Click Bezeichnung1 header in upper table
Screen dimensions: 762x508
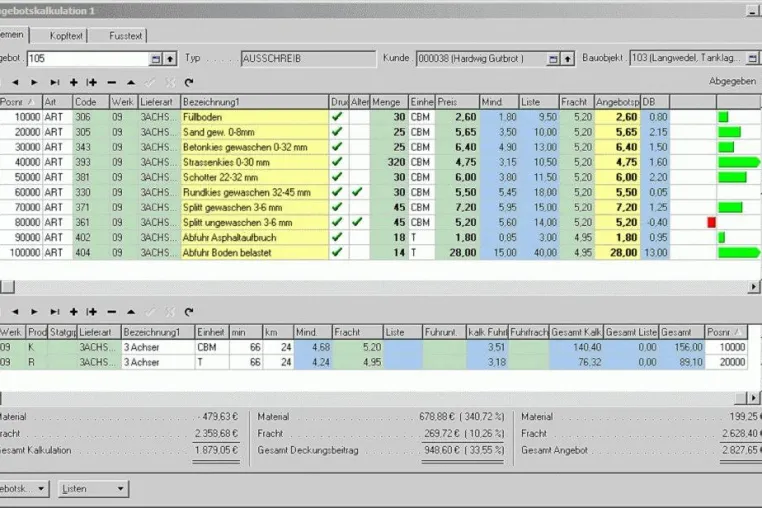tap(255, 102)
